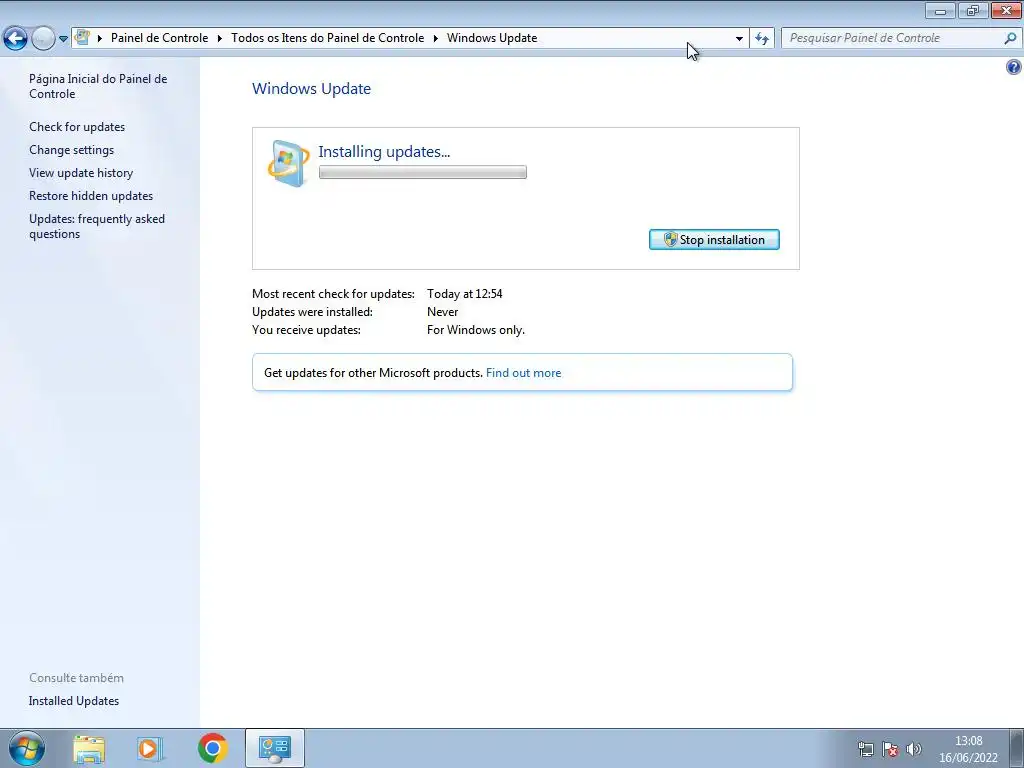Click the Find out more link
The image size is (1024, 768).
point(523,373)
